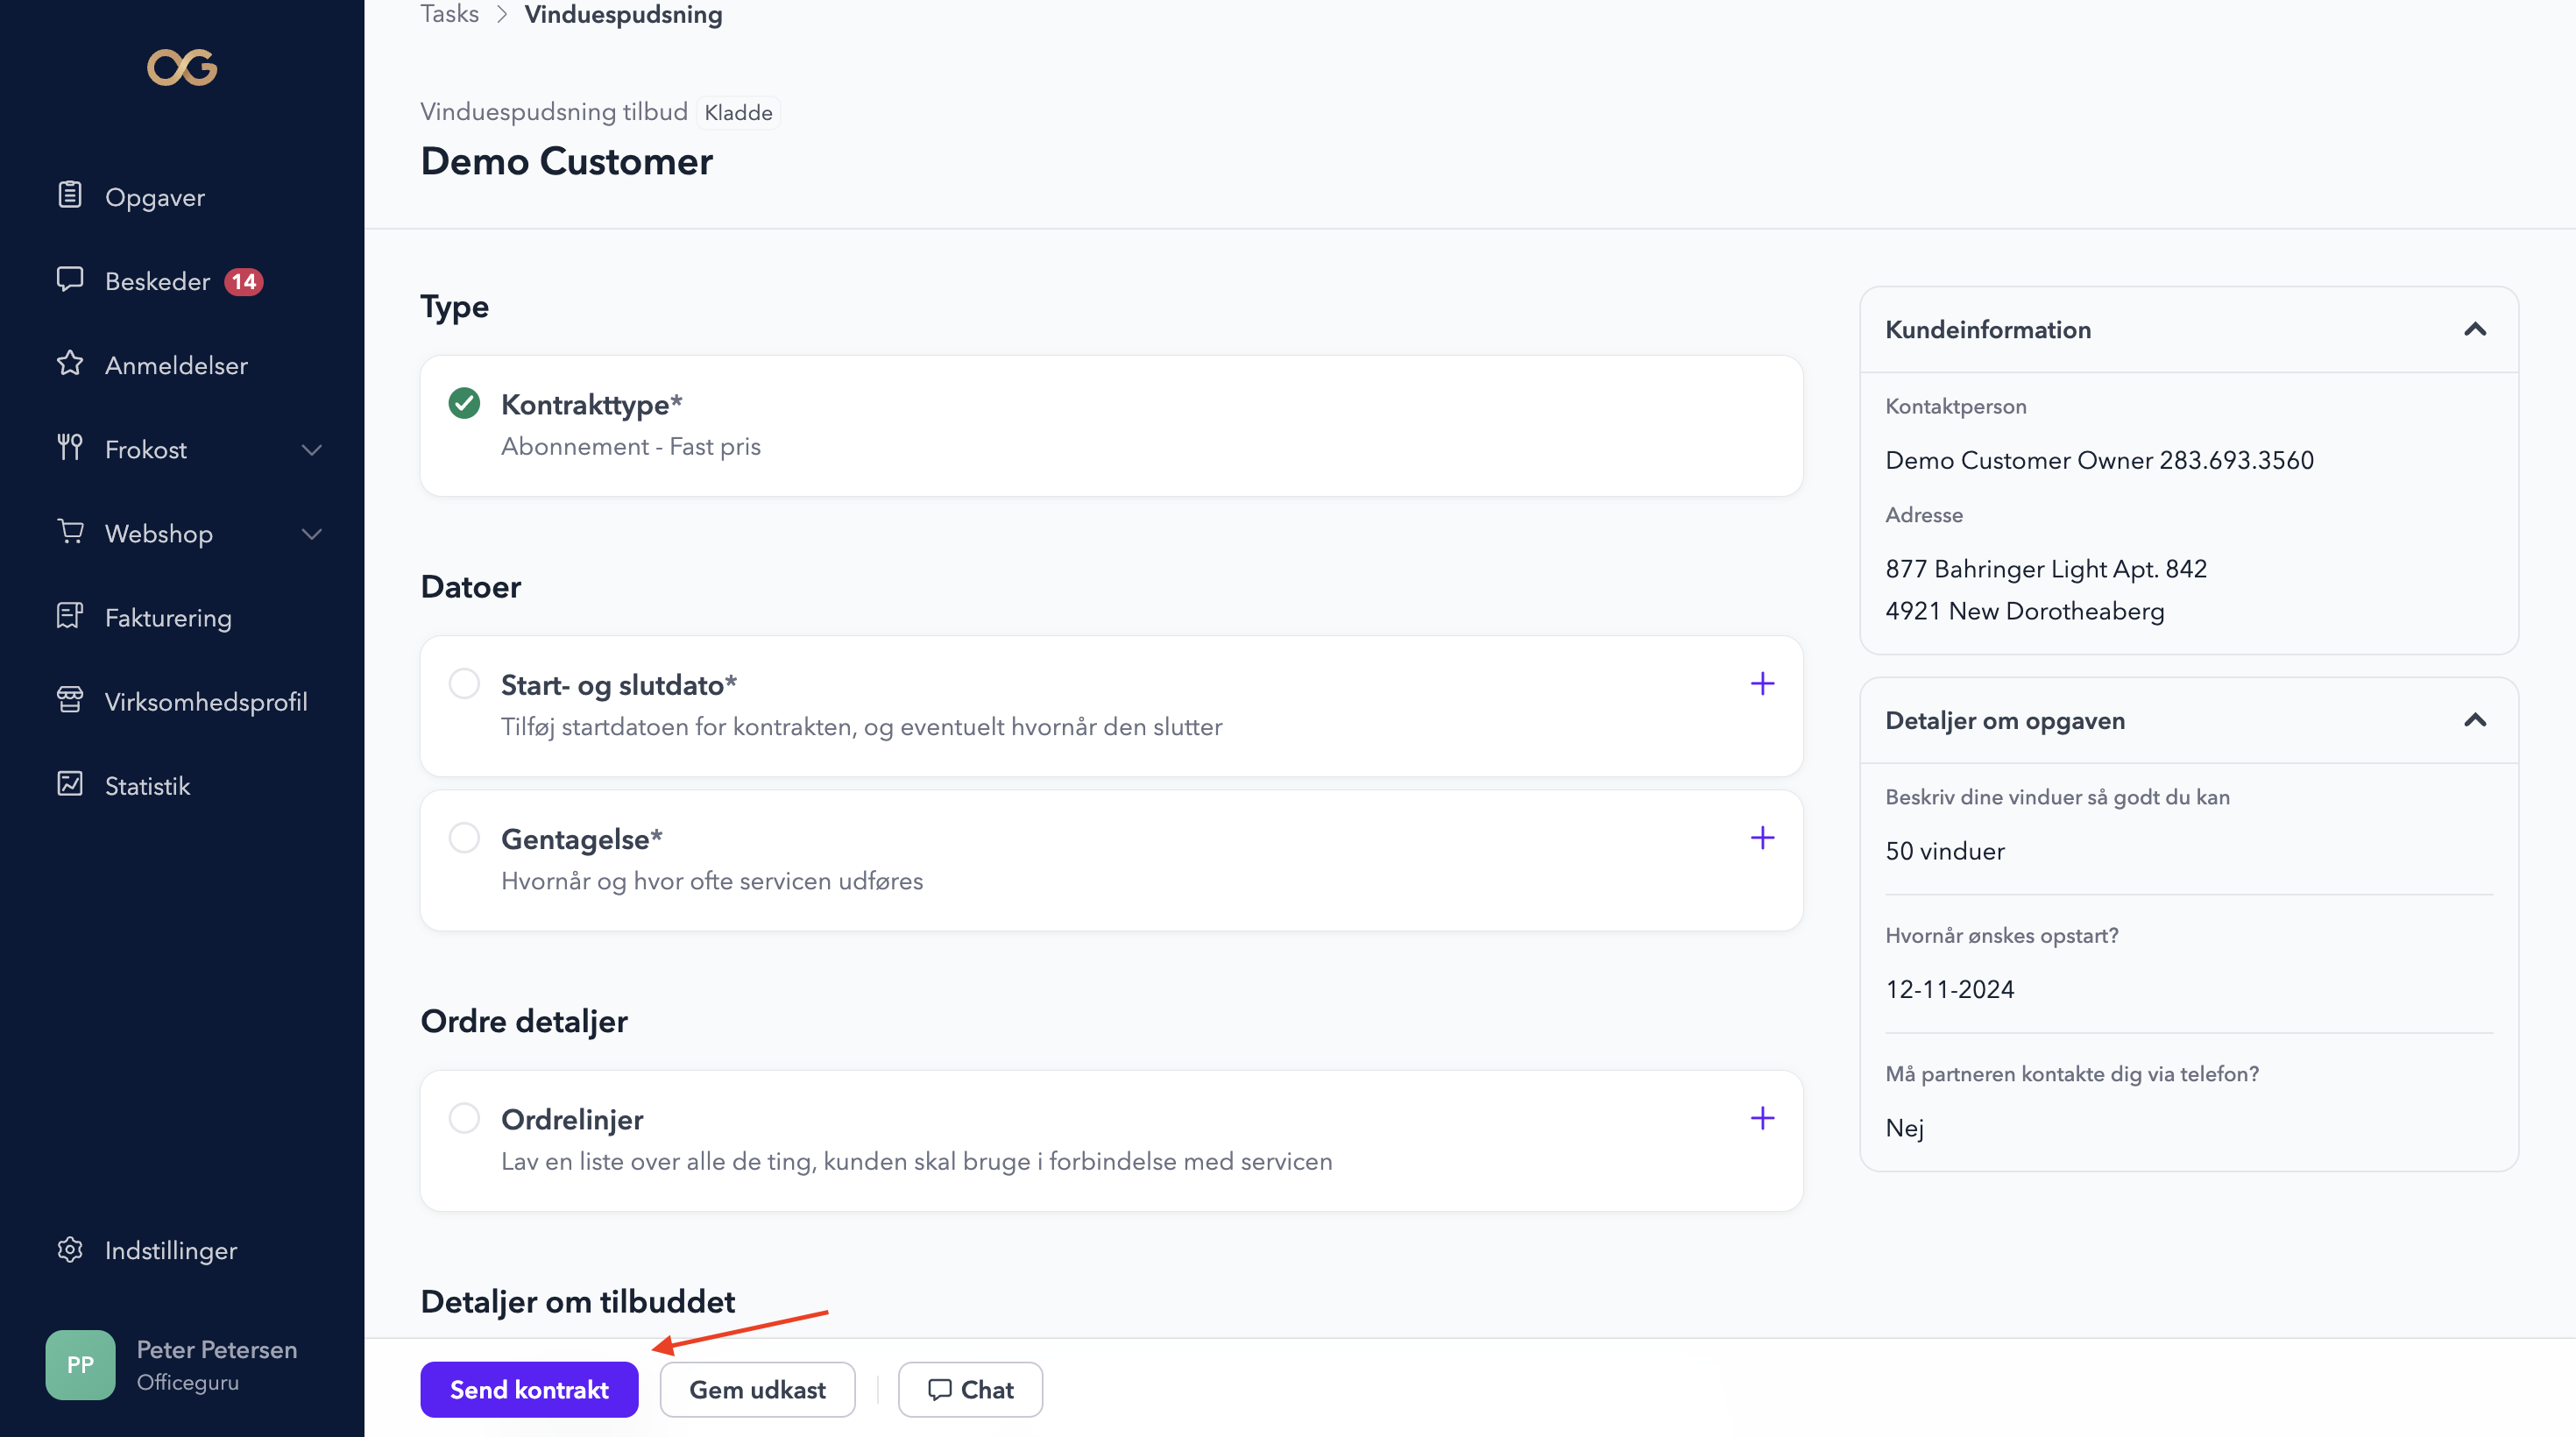The width and height of the screenshot is (2576, 1437).
Task: Open Beskeder with 14 unread
Action: [x=157, y=281]
